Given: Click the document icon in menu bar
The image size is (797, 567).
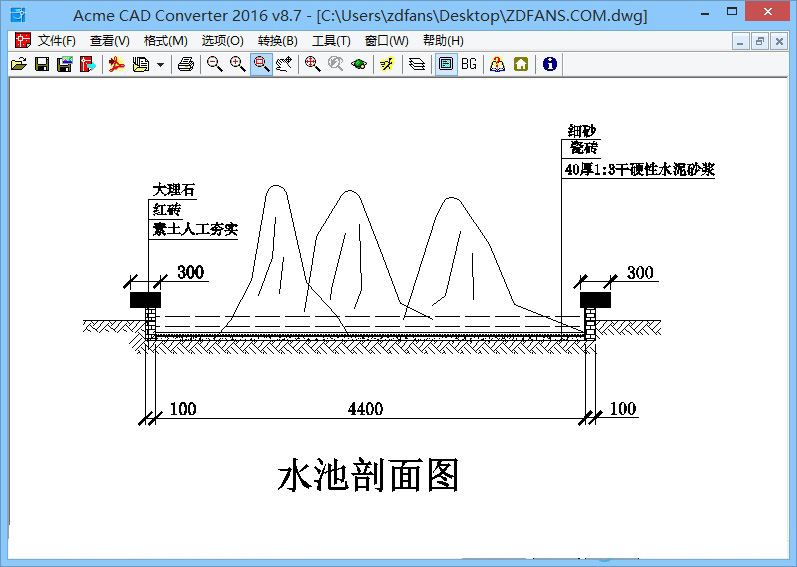Looking at the screenshot, I should click(x=22, y=41).
